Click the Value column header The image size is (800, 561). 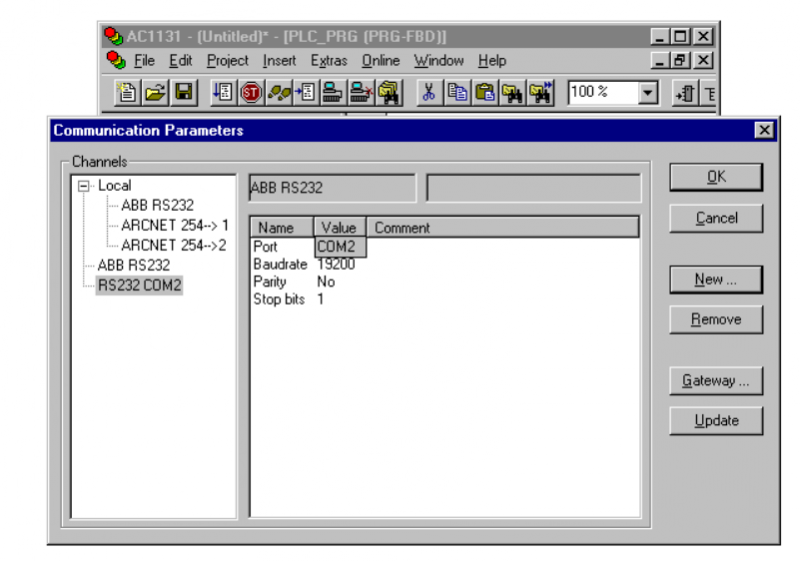[339, 228]
